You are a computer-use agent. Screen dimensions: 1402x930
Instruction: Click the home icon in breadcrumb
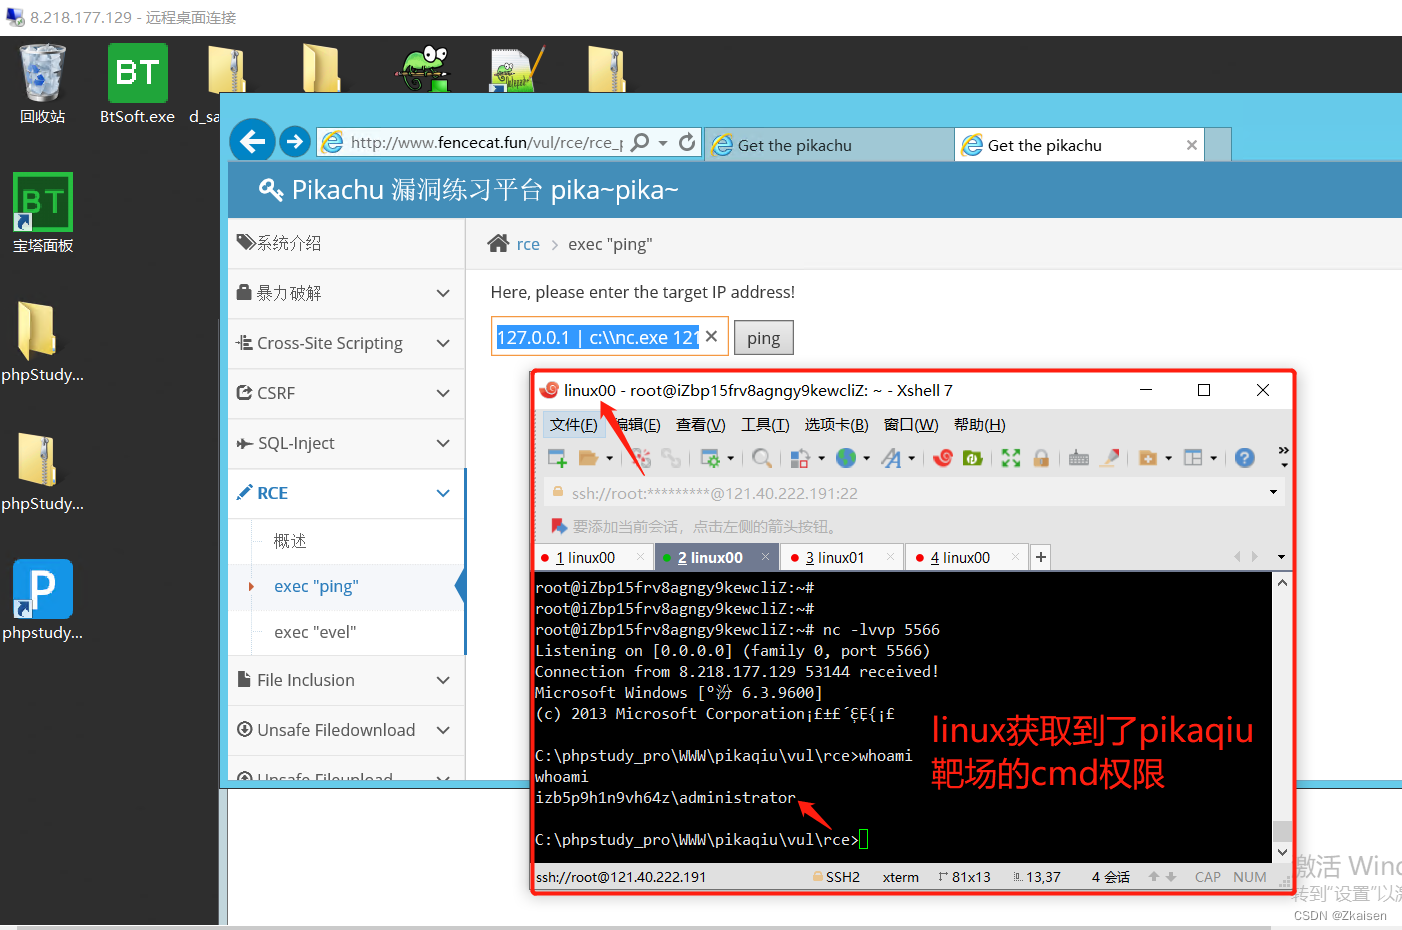coord(498,243)
